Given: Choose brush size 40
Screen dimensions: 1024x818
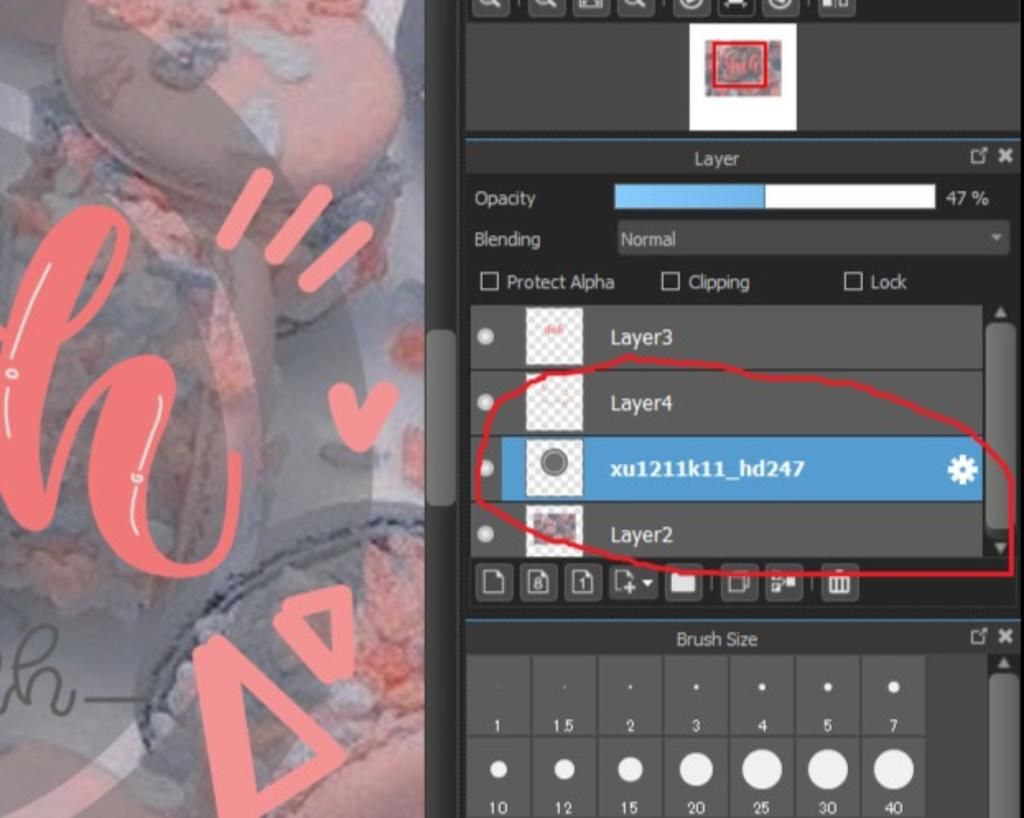Looking at the screenshot, I should (x=893, y=778).
